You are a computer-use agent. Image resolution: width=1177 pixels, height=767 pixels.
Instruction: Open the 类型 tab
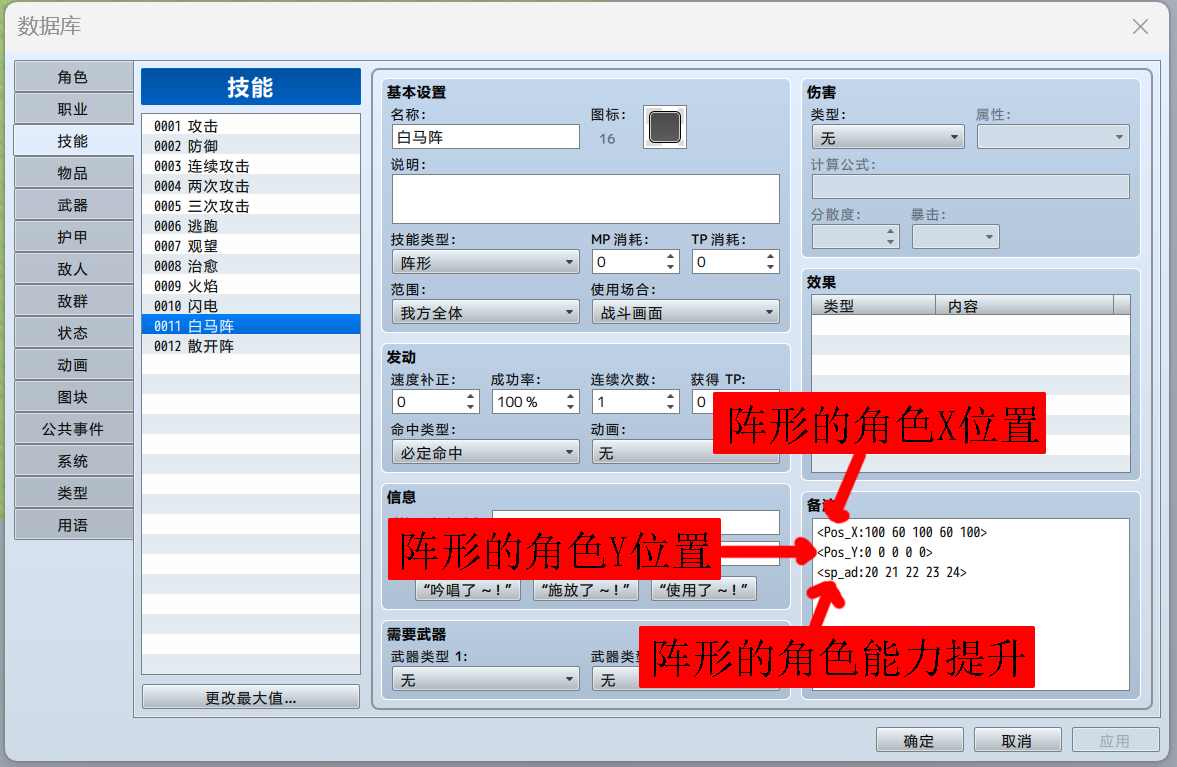click(x=74, y=493)
